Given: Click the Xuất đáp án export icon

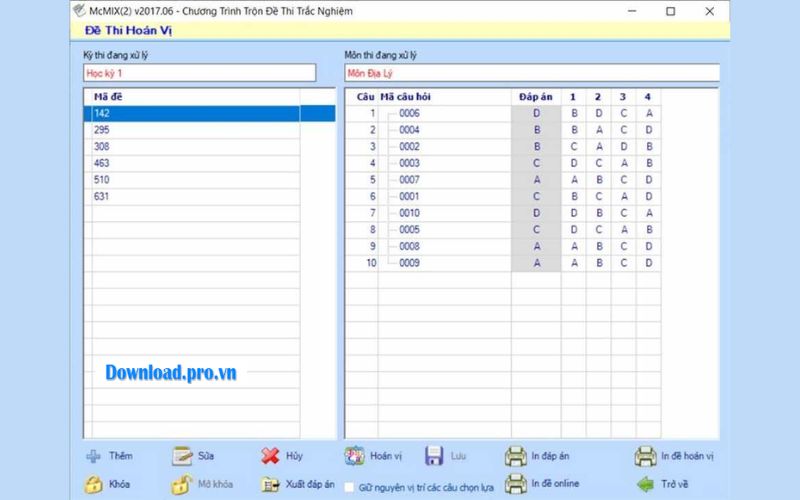Looking at the screenshot, I should coord(270,485).
